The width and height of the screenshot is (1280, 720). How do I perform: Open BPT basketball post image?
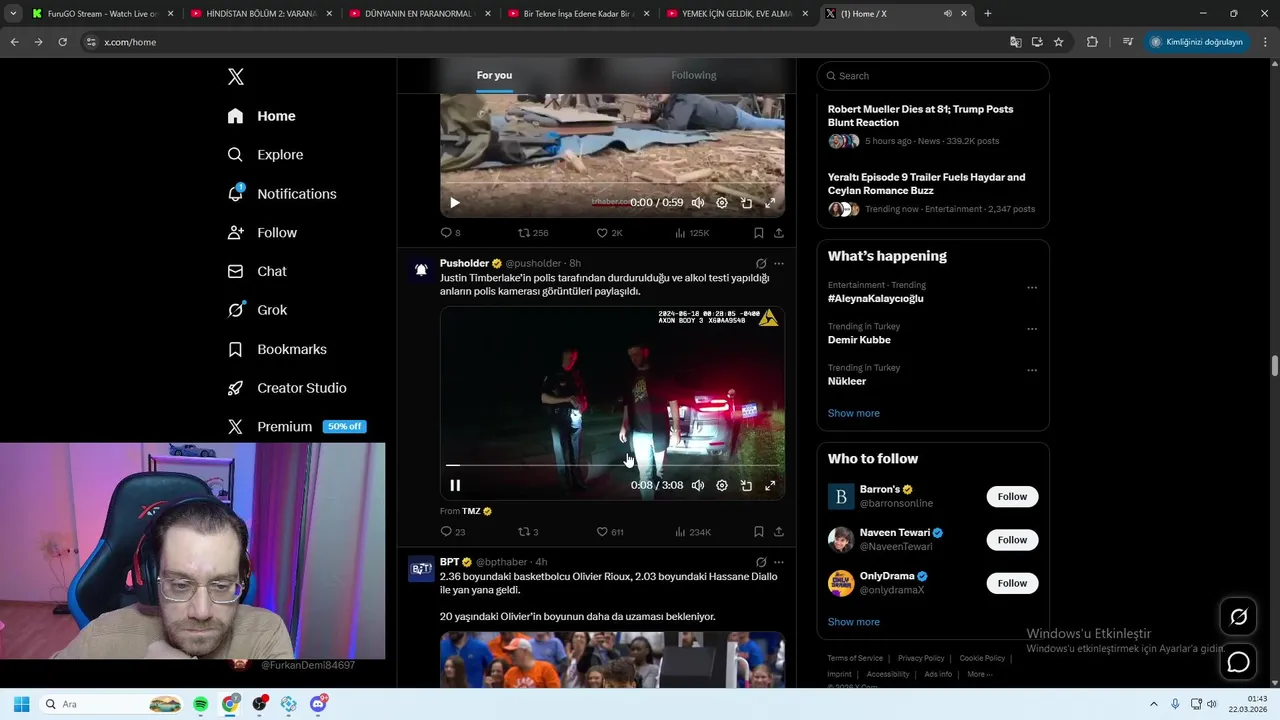click(x=612, y=659)
